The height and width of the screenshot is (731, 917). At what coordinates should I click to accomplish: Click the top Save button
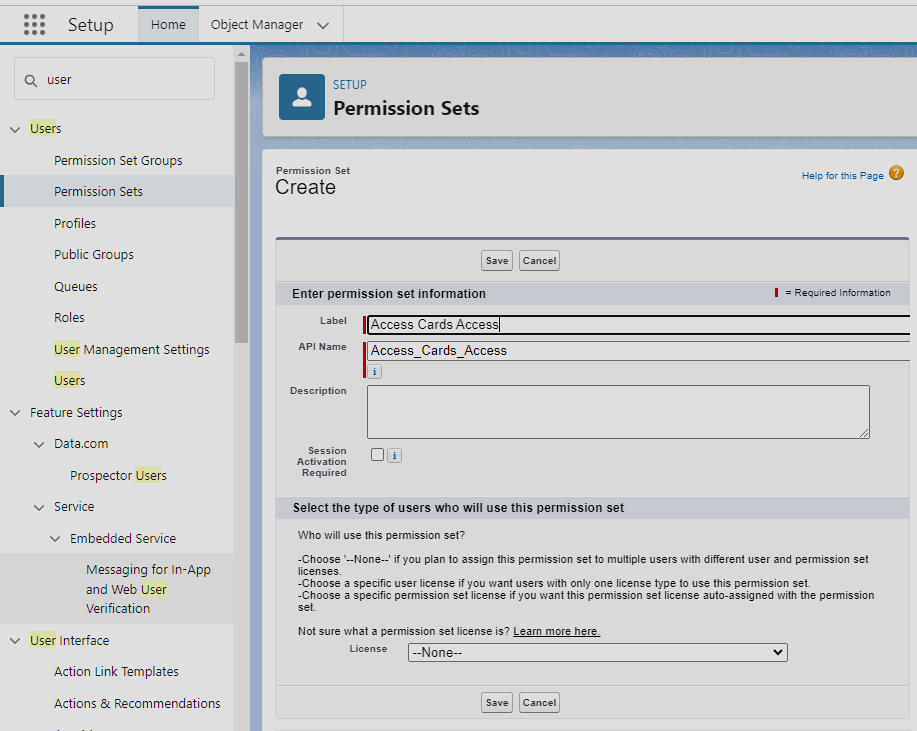pos(497,261)
